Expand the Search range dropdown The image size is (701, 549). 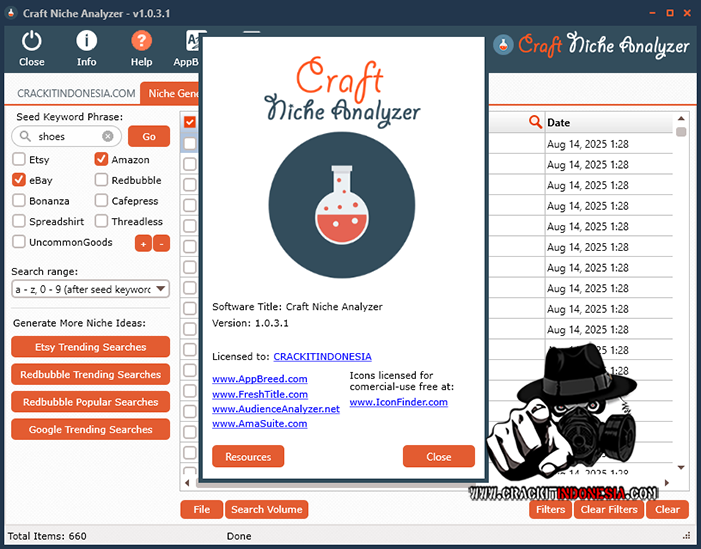click(160, 289)
